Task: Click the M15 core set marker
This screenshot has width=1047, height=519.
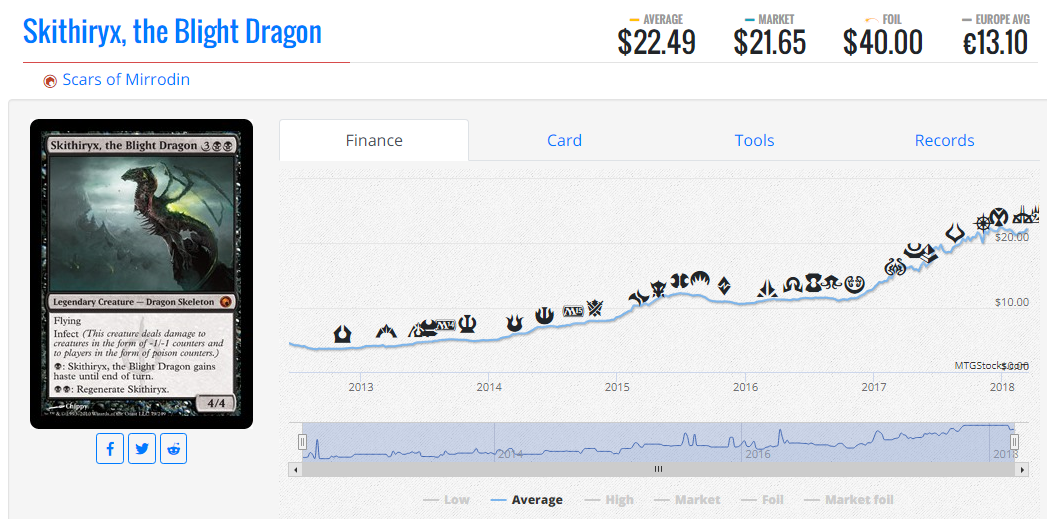Action: (x=574, y=311)
